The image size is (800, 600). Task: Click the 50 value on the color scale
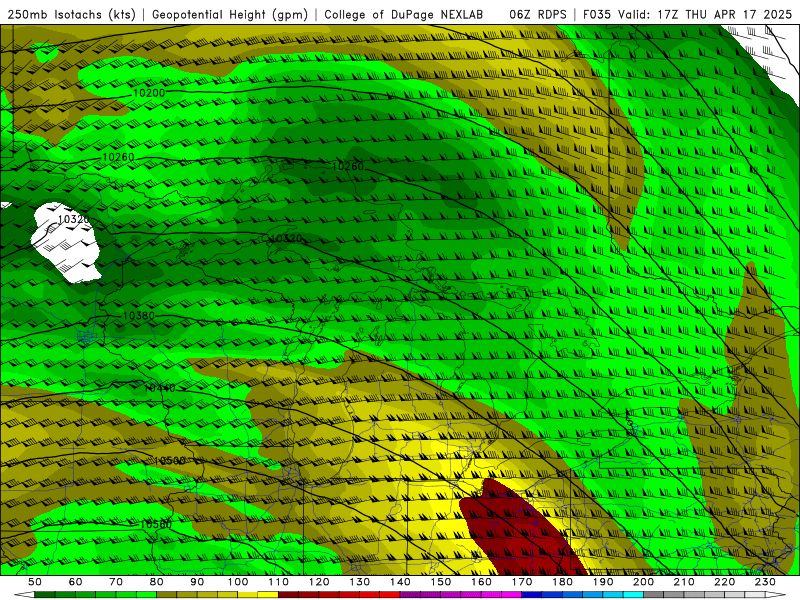pyautogui.click(x=35, y=582)
